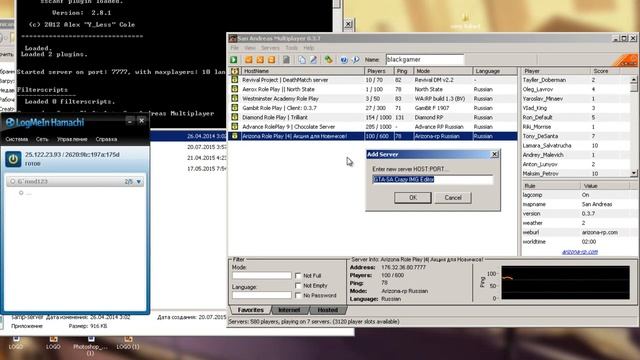Open the Справка menu in Hamachi
640x360 pixels.
pos(106,139)
